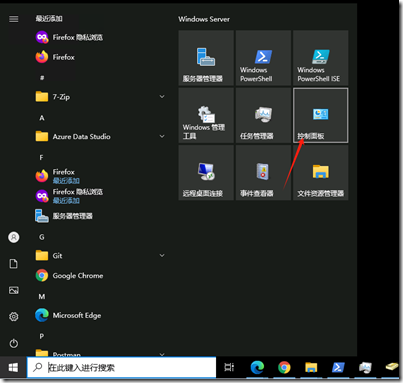Launch Firefox under the F section
The image size is (403, 383).
(x=101, y=176)
